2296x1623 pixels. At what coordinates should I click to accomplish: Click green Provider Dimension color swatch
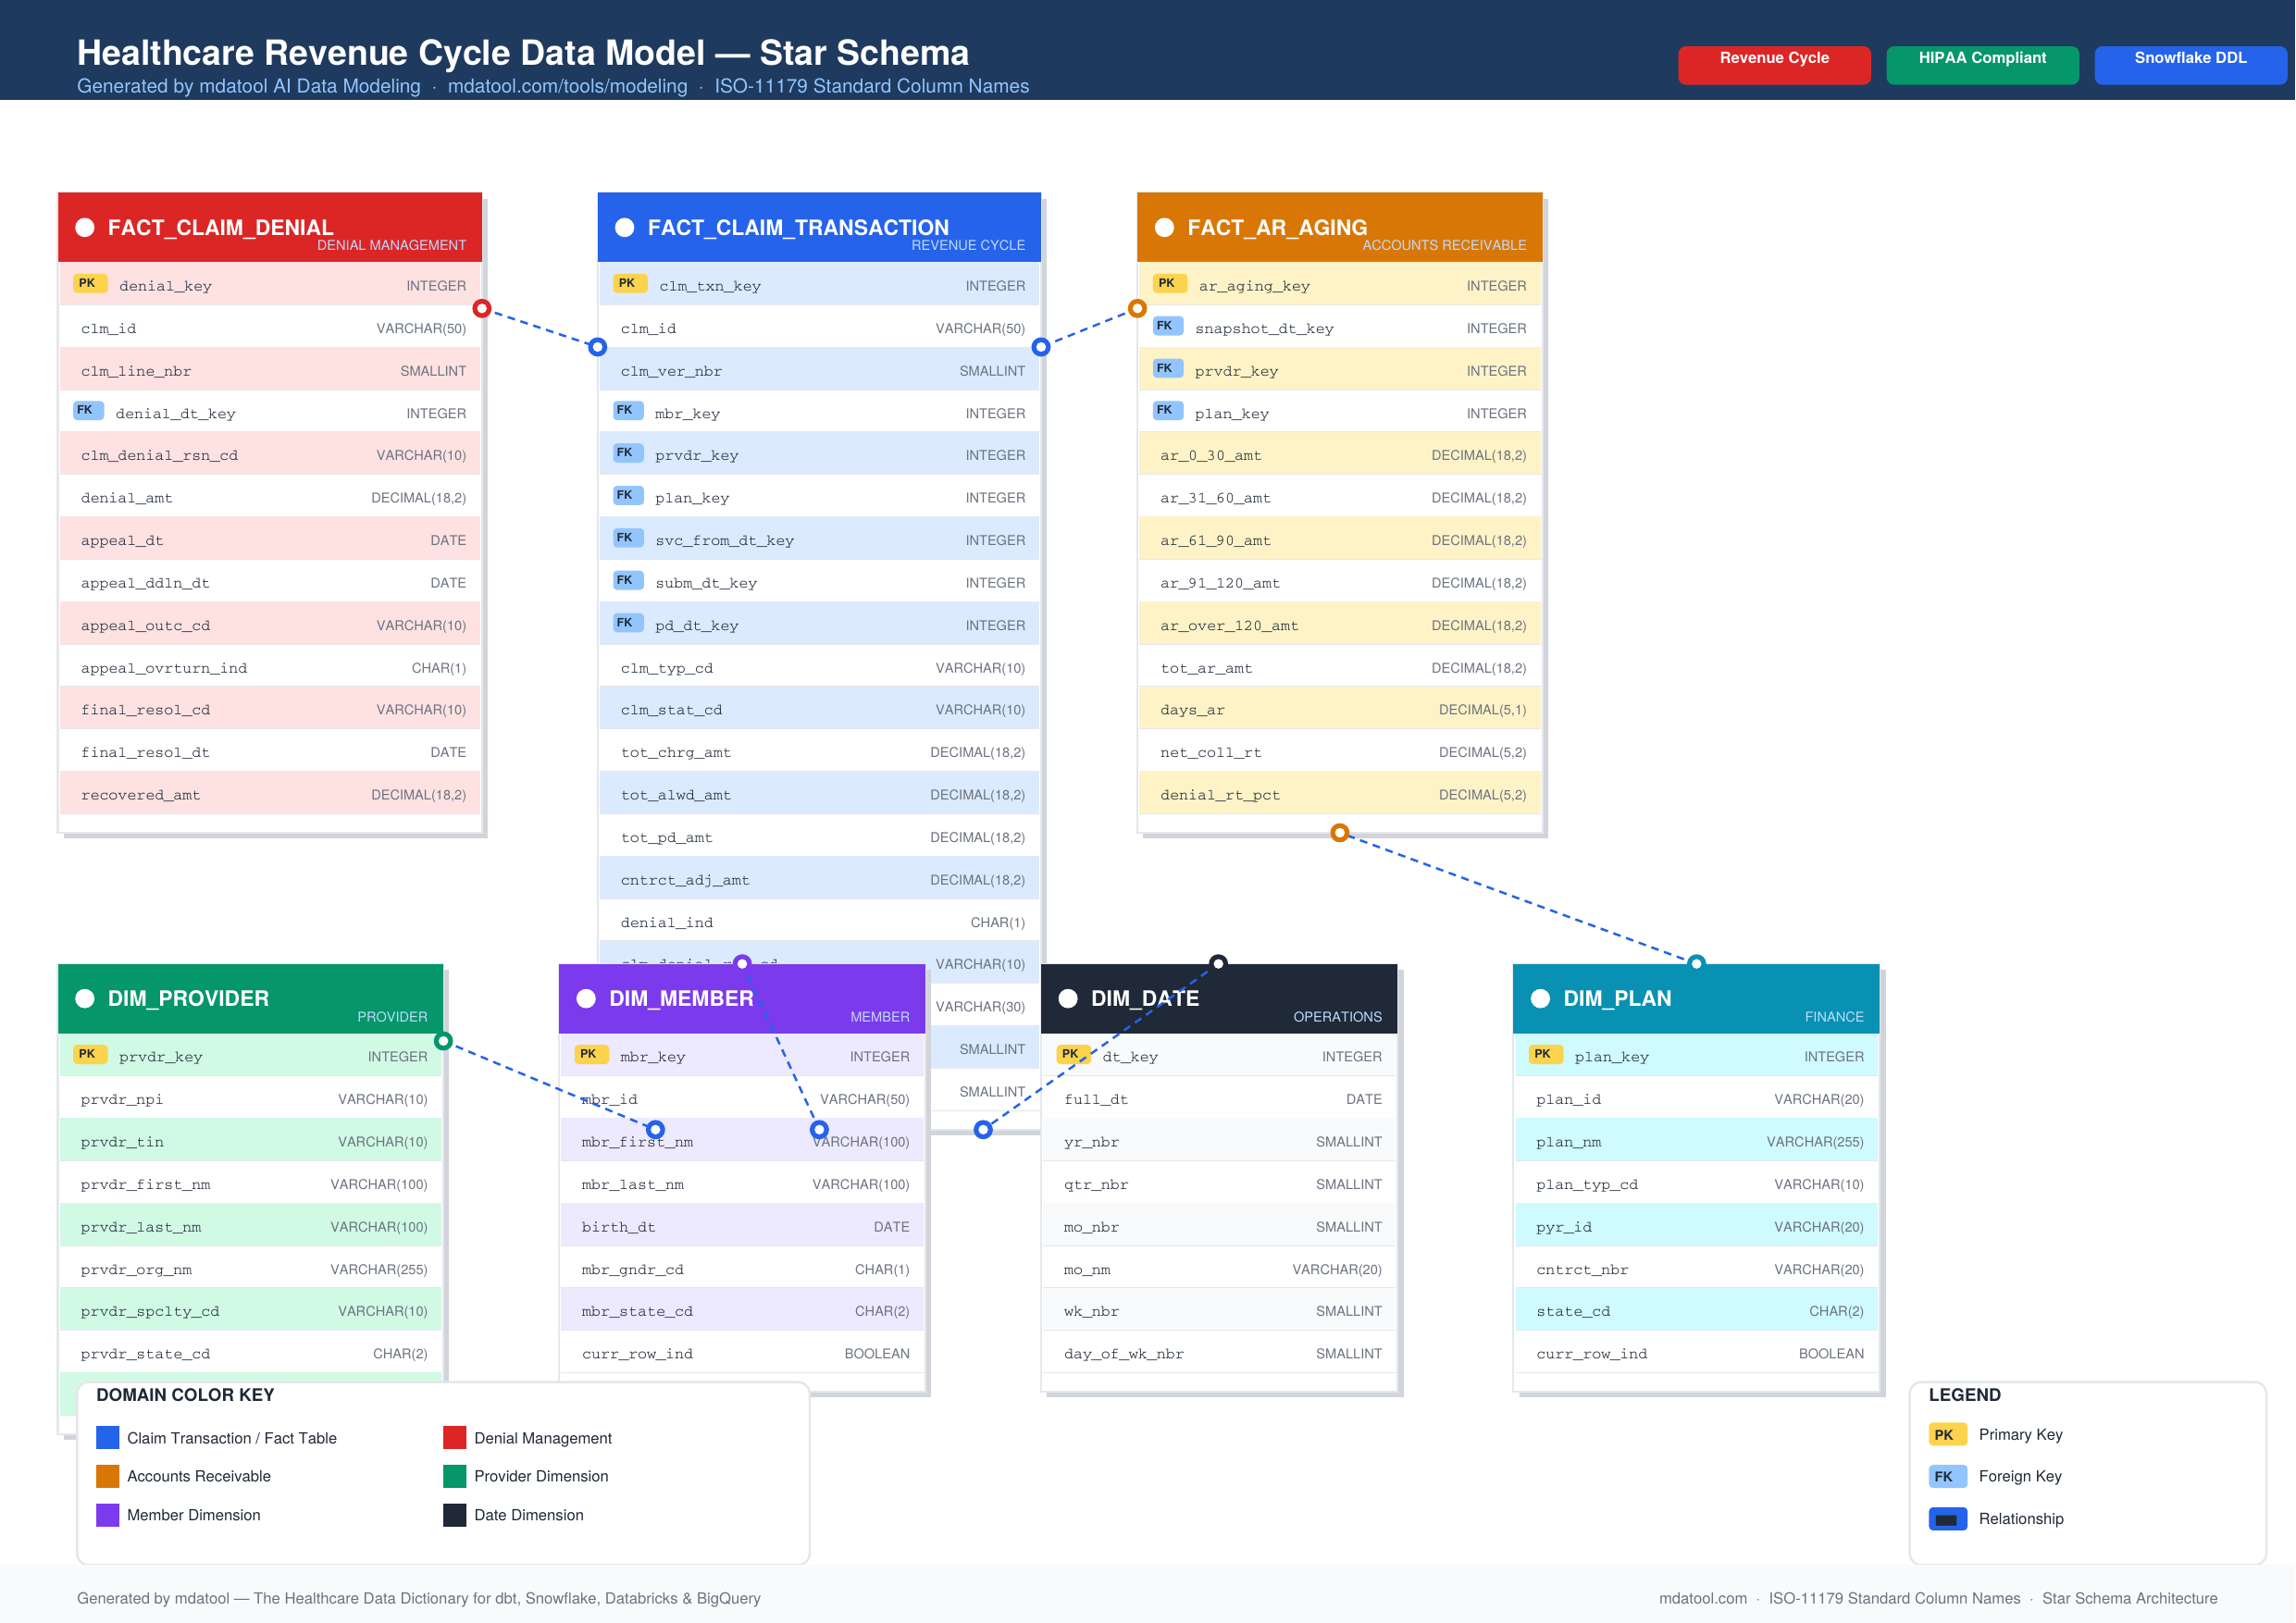(x=454, y=1477)
